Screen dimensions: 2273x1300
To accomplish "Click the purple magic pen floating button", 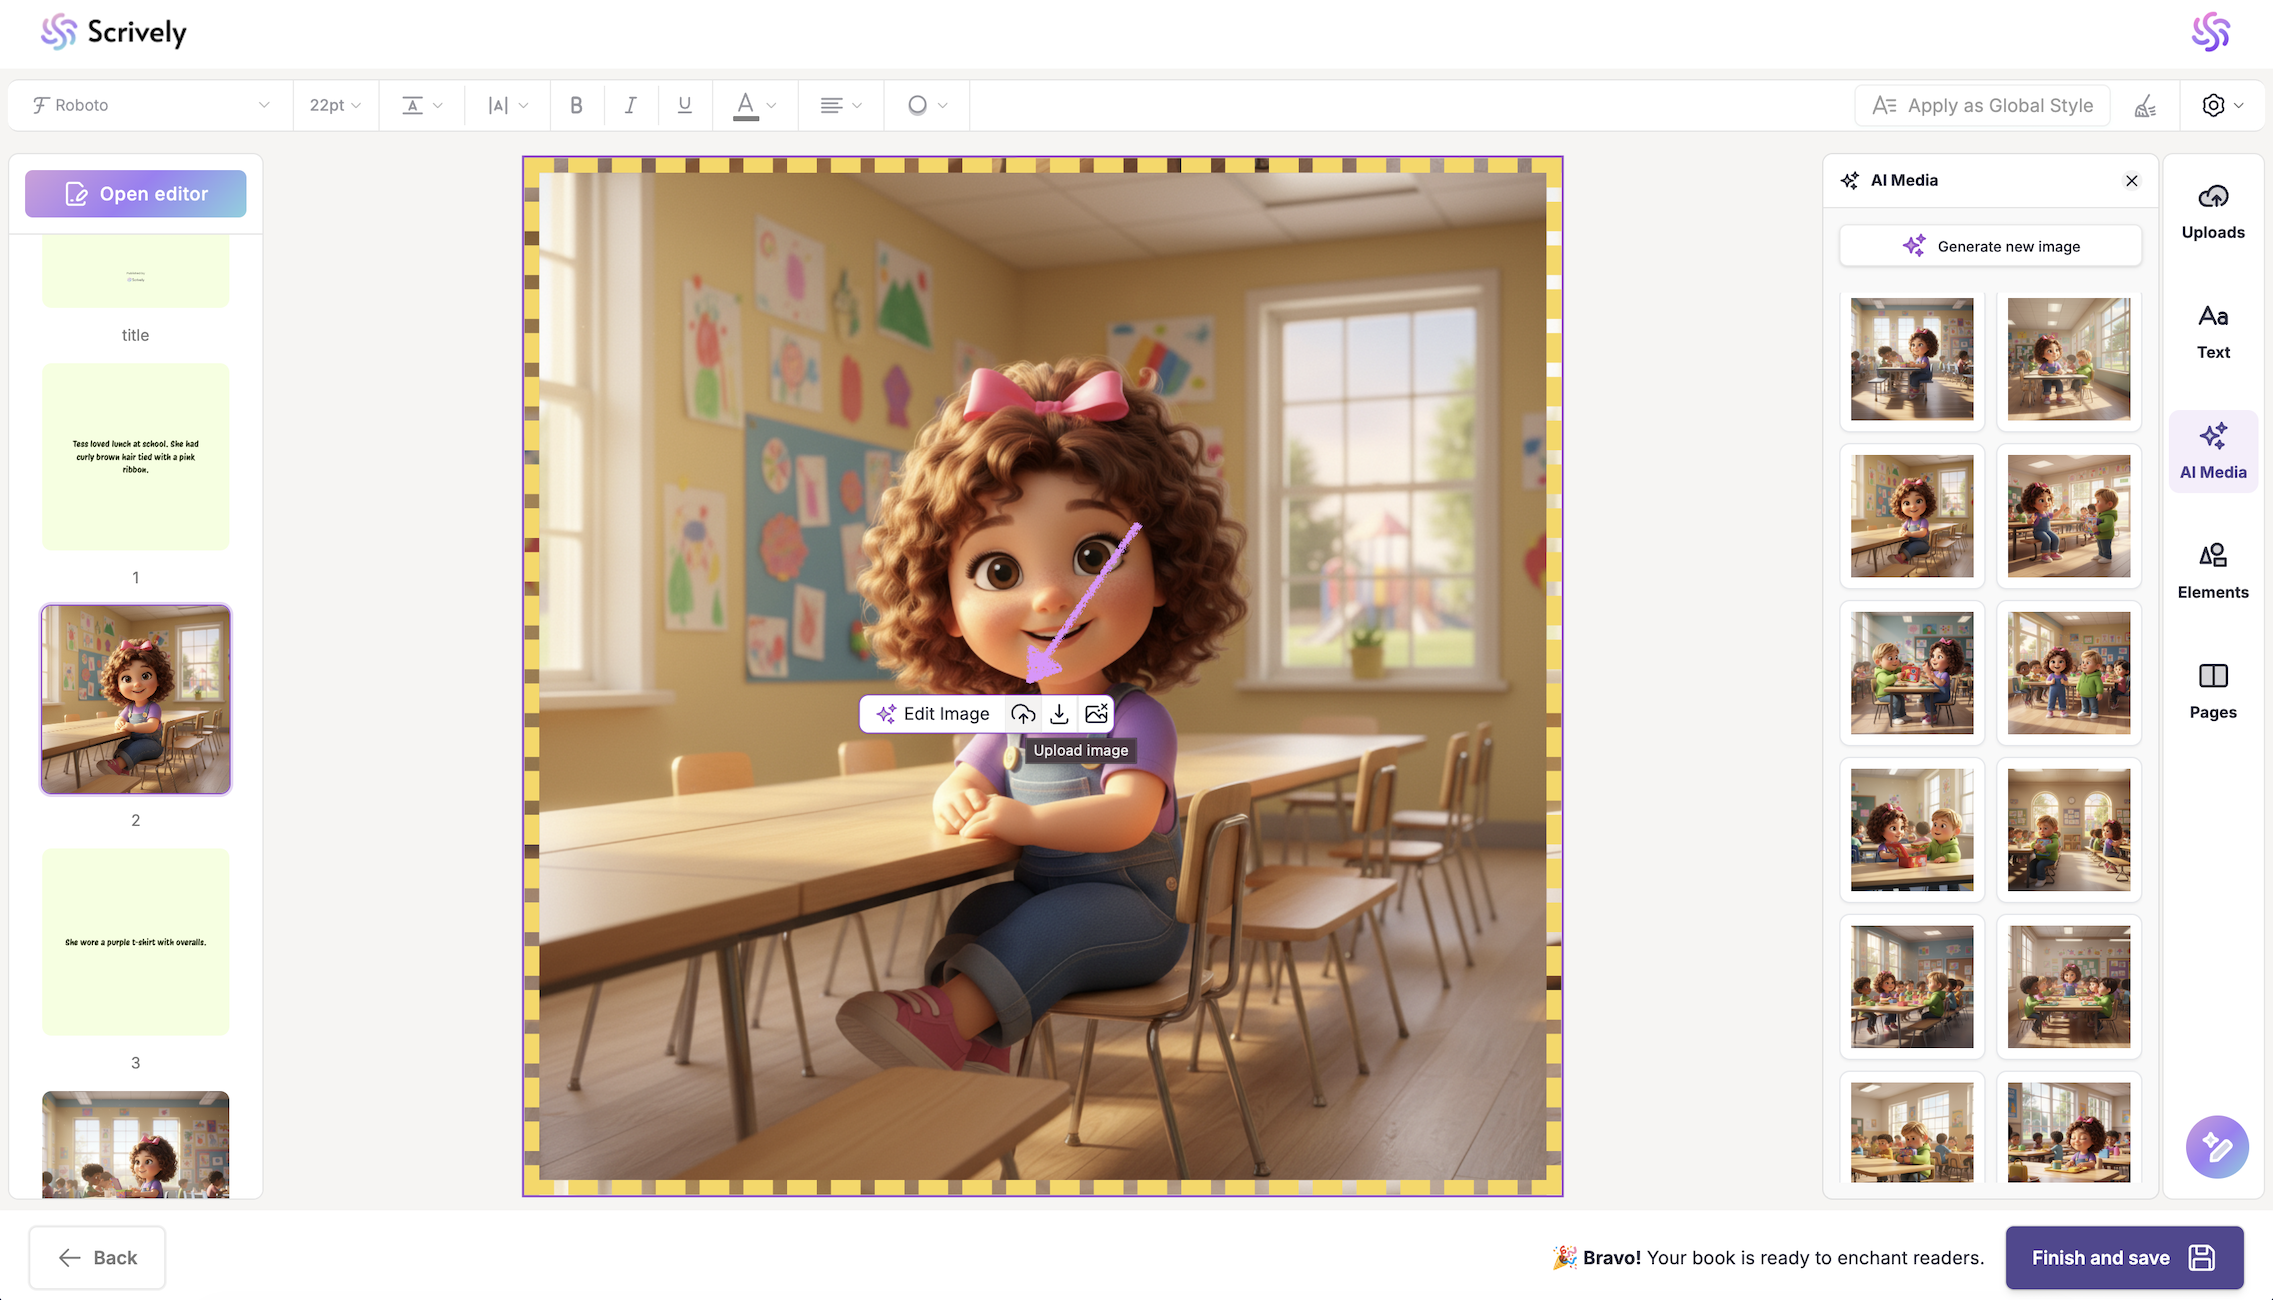I will point(2216,1146).
